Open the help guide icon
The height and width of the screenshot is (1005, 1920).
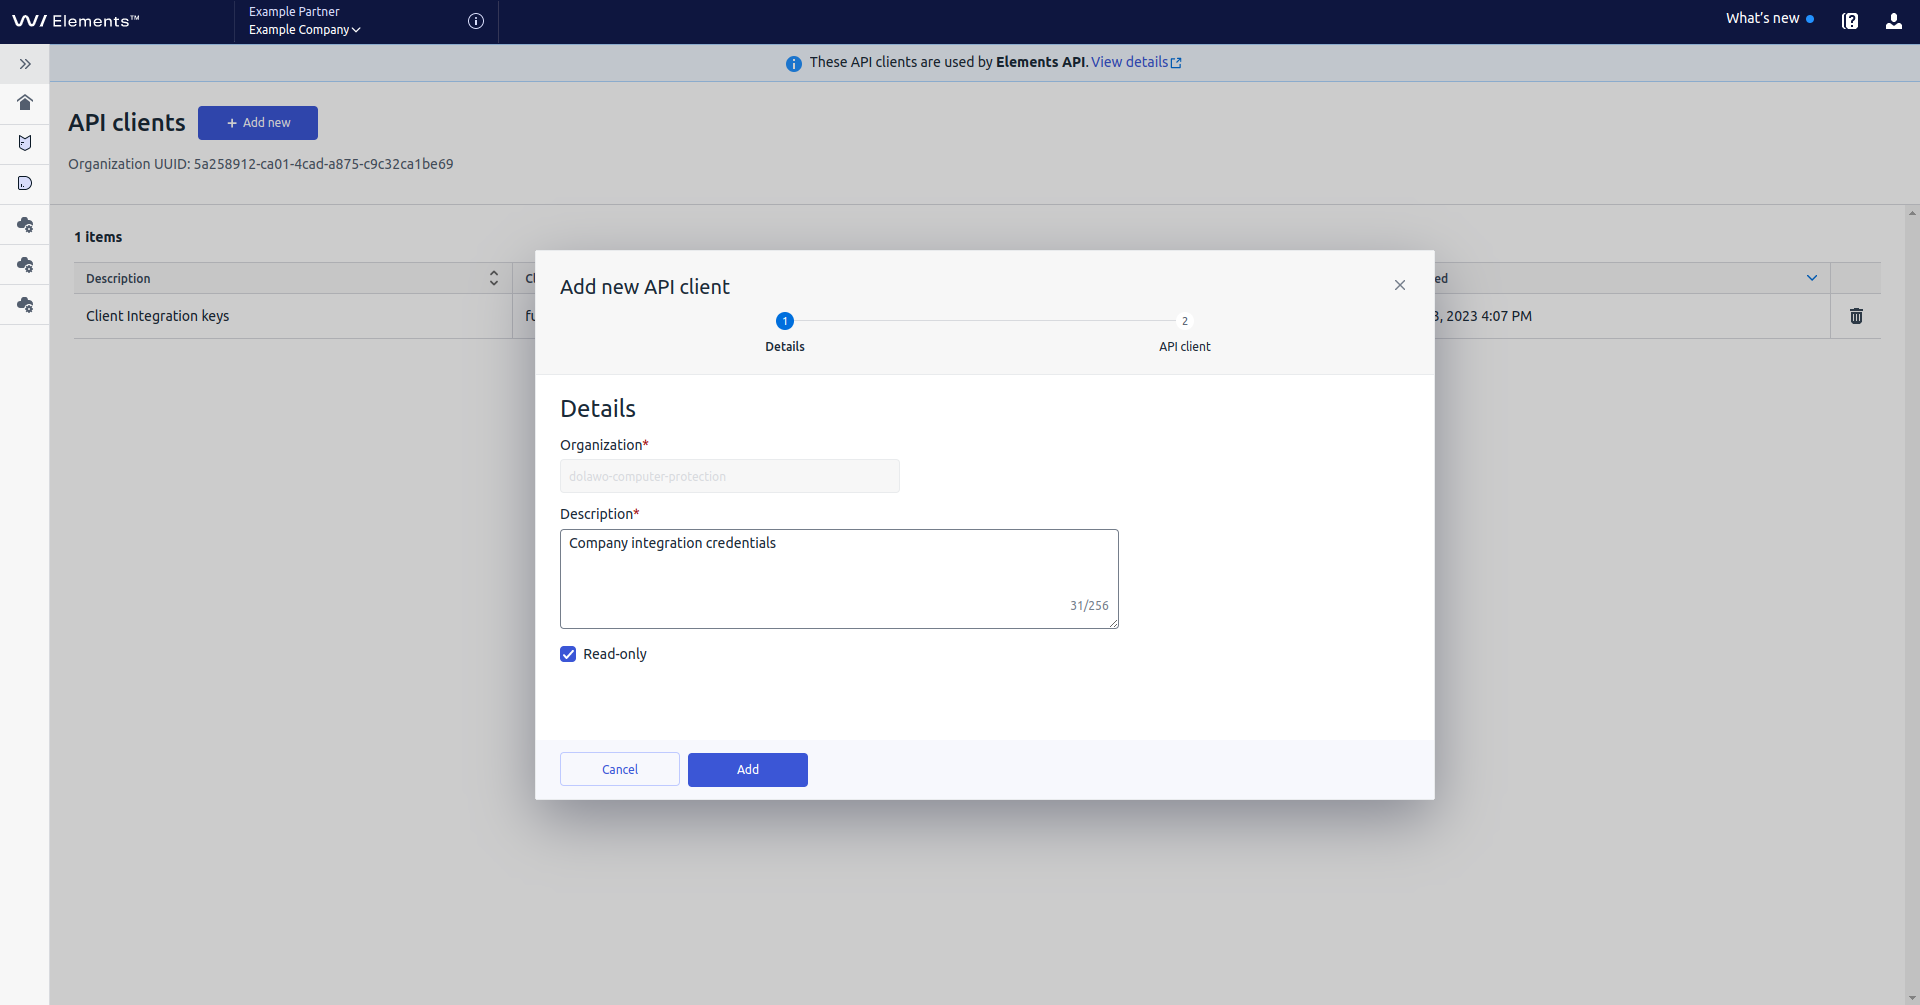click(1849, 20)
